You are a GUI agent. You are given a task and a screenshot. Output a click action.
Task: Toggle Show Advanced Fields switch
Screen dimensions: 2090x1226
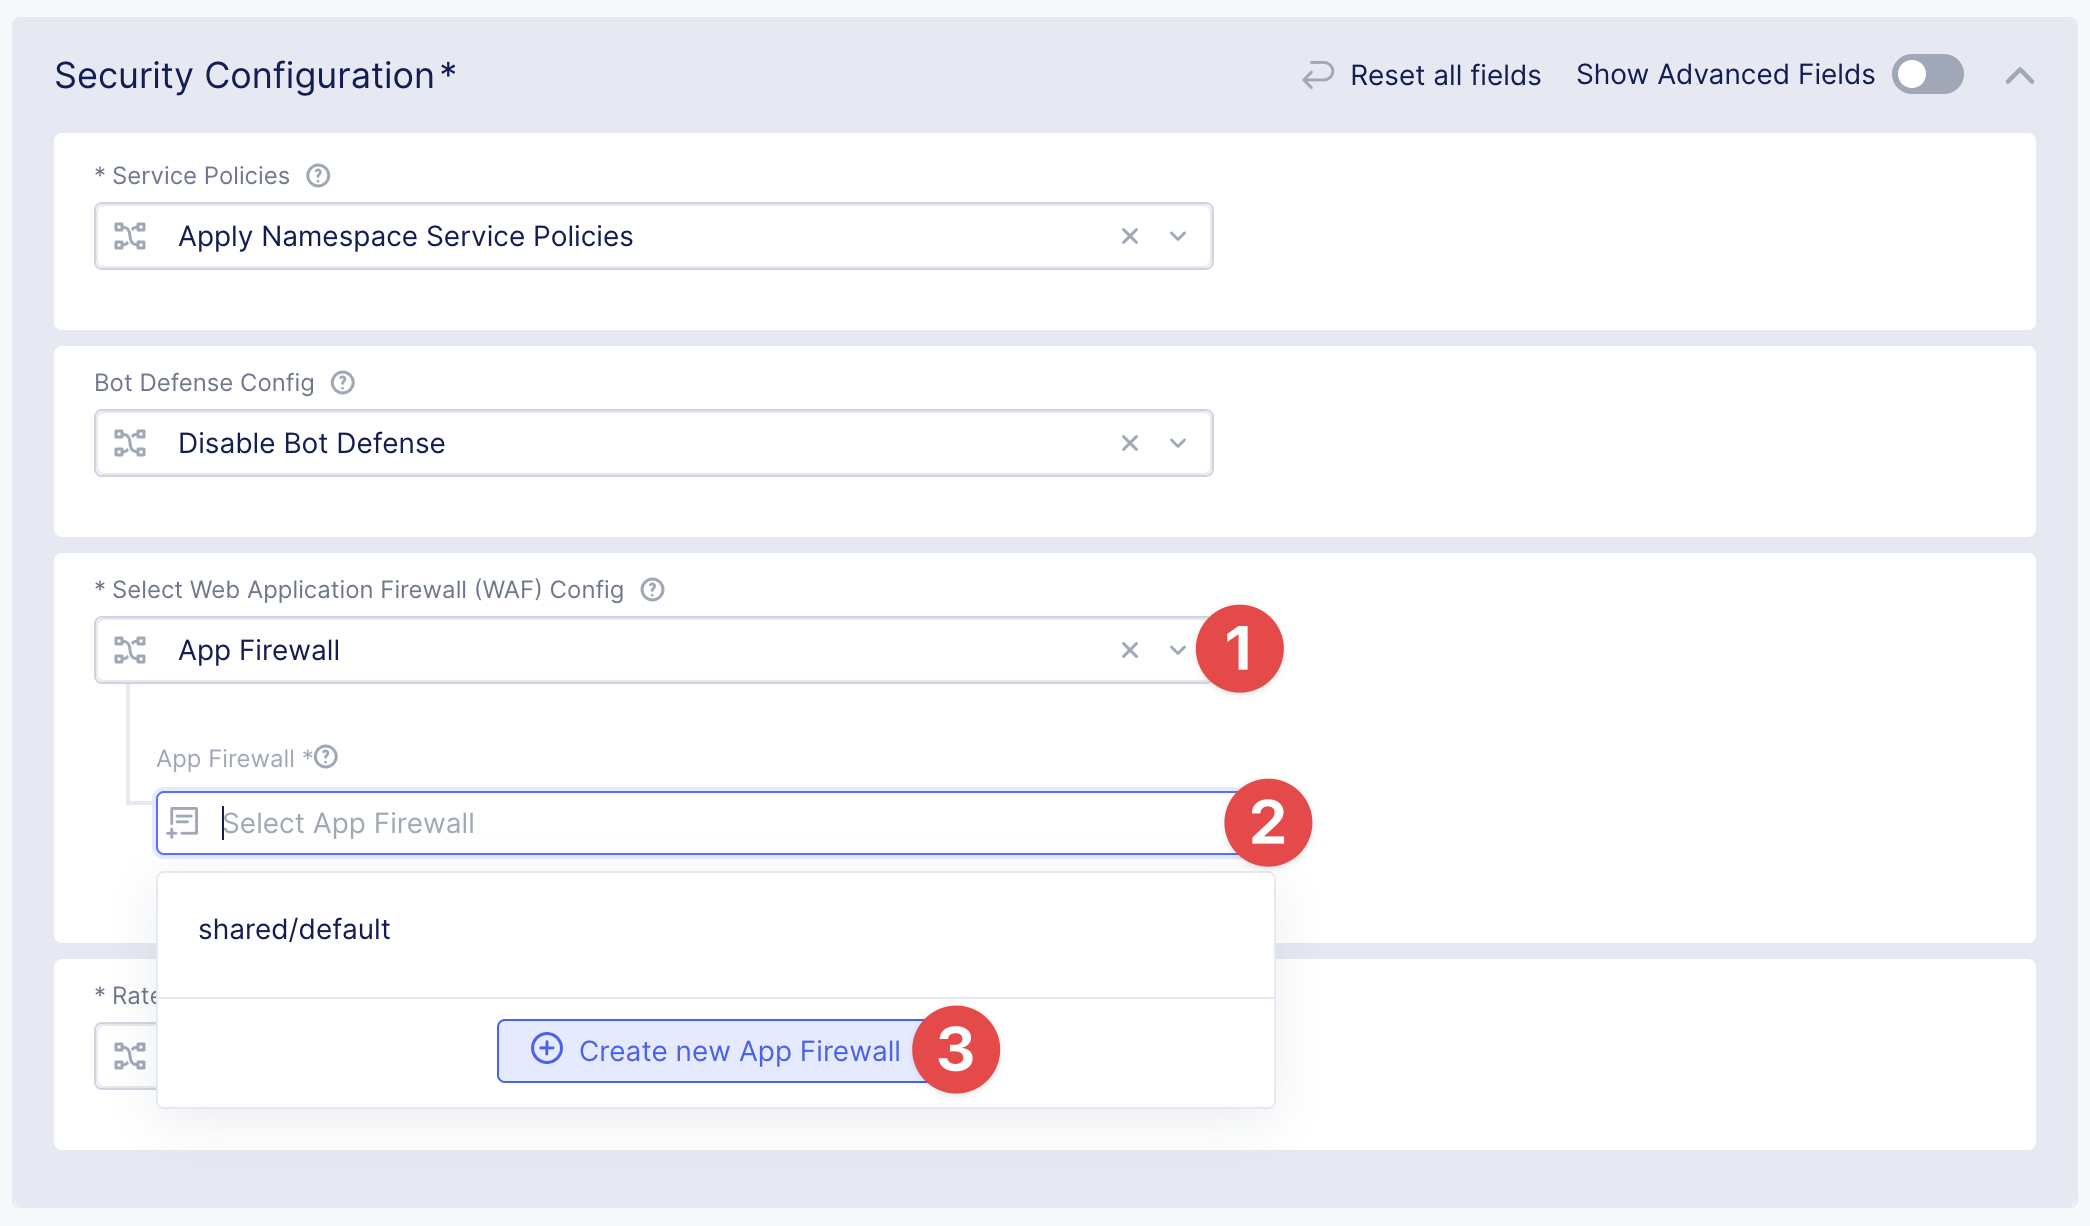pos(1927,75)
